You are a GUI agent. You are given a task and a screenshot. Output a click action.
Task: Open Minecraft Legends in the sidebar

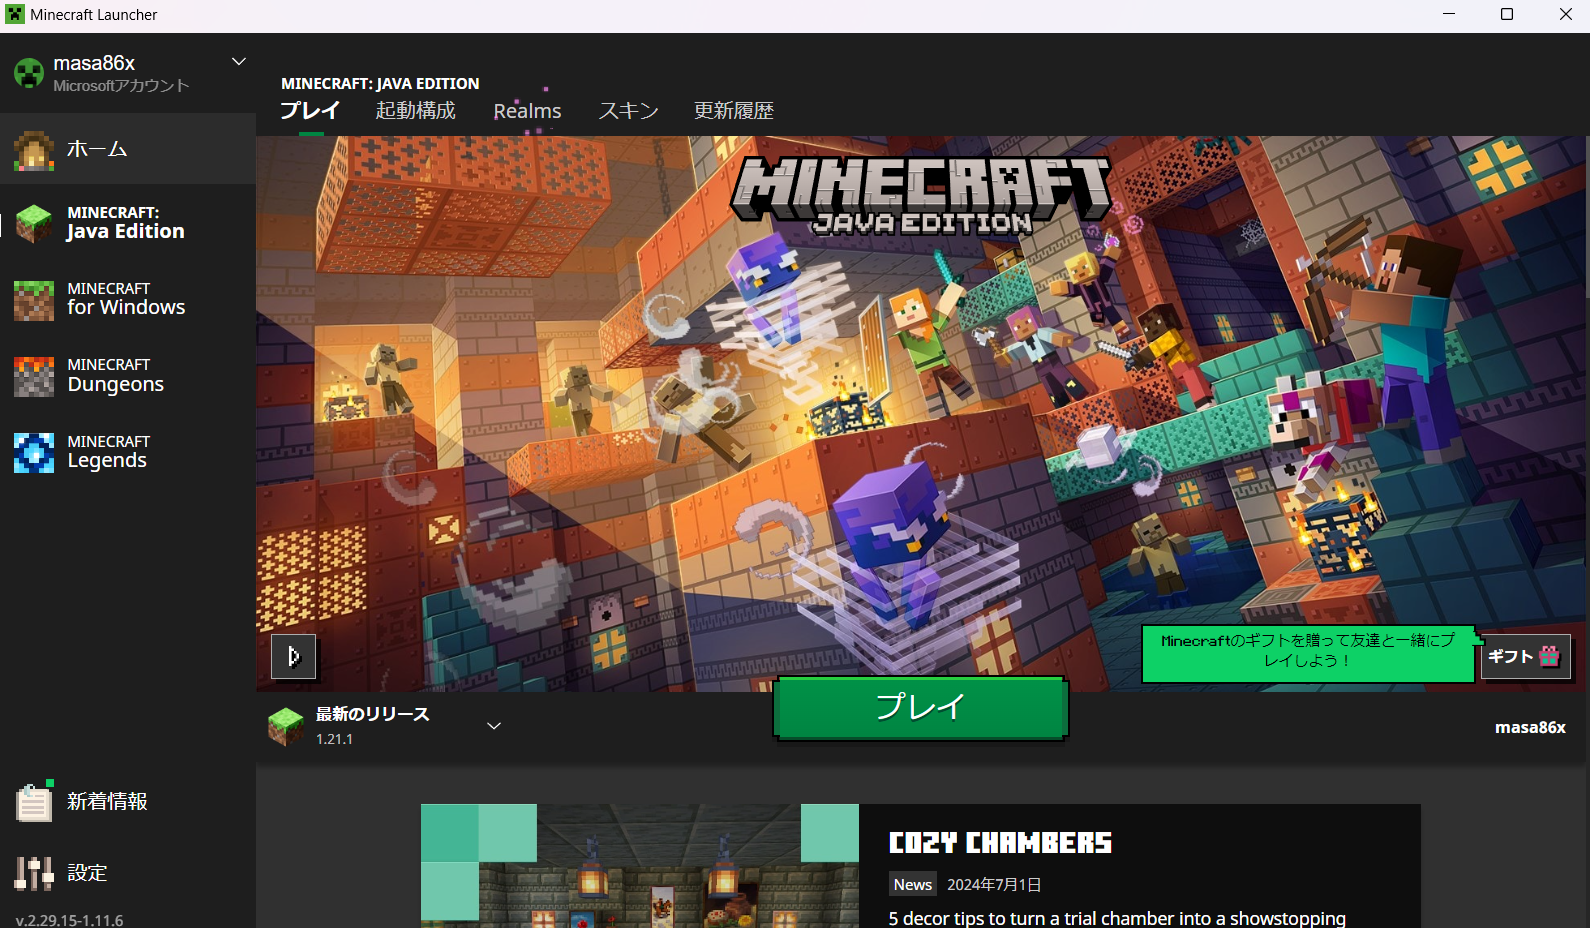(x=128, y=452)
